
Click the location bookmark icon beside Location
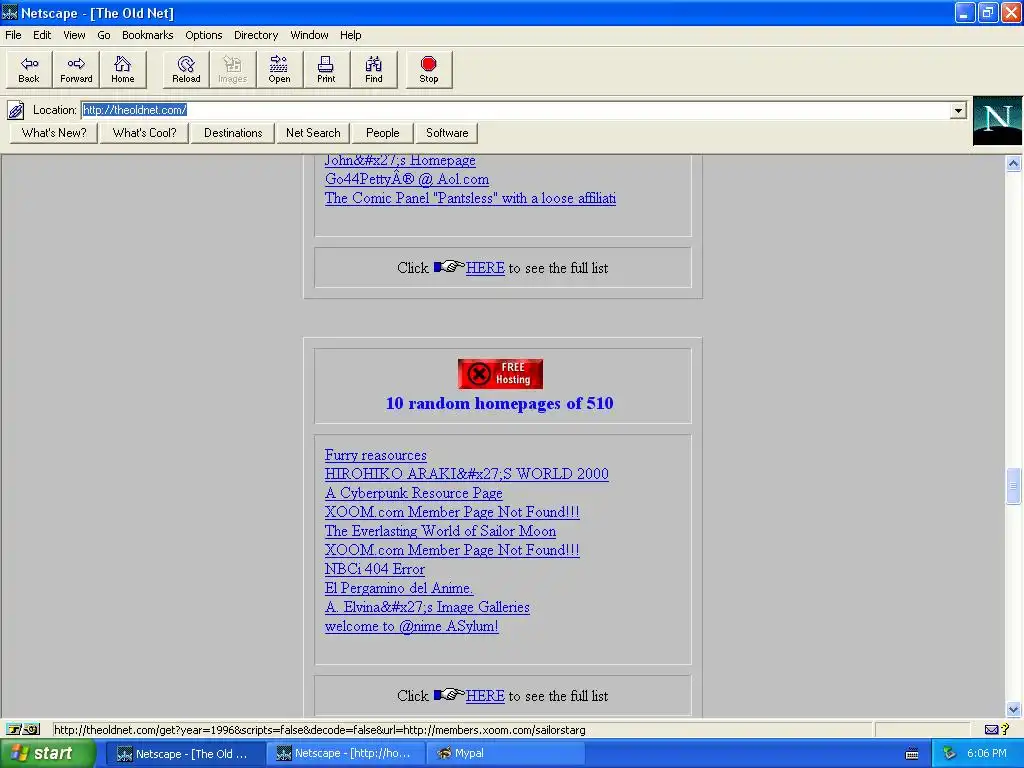click(x=16, y=110)
